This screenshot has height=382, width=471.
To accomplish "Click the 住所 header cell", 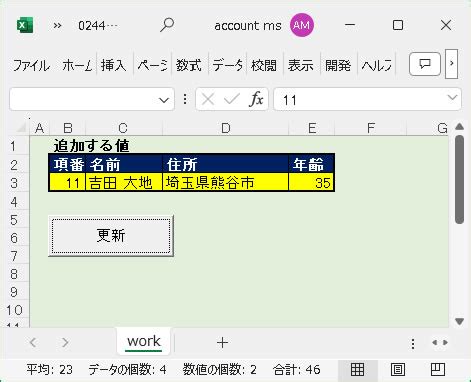I will [226, 164].
